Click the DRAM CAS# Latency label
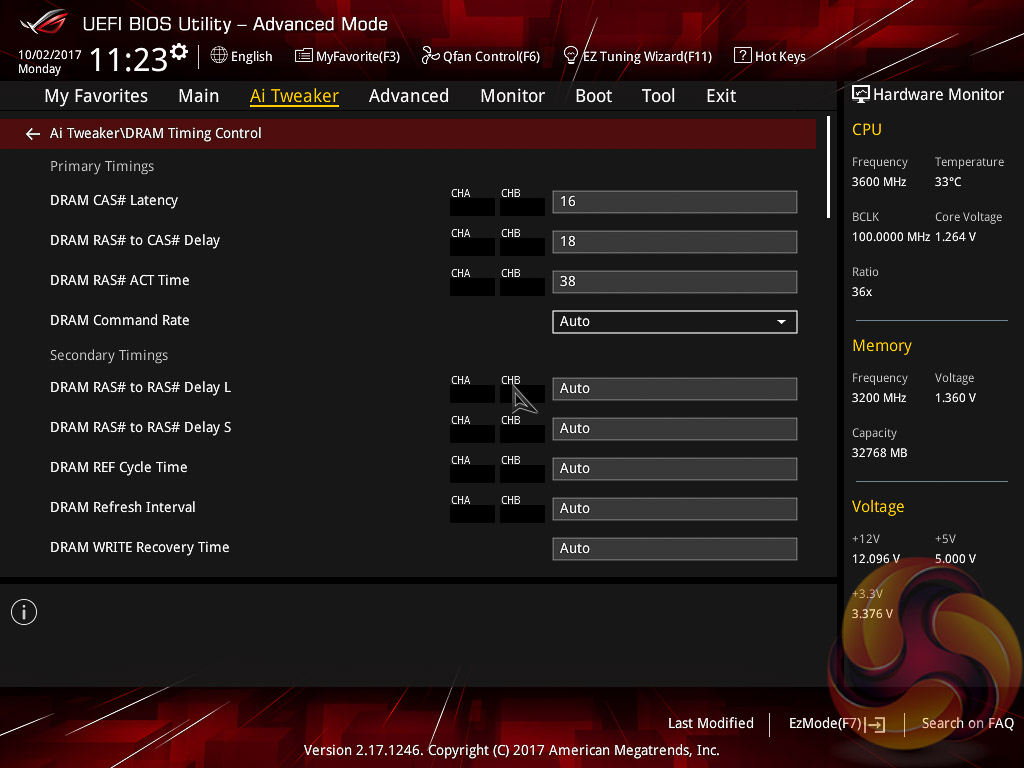 (114, 200)
